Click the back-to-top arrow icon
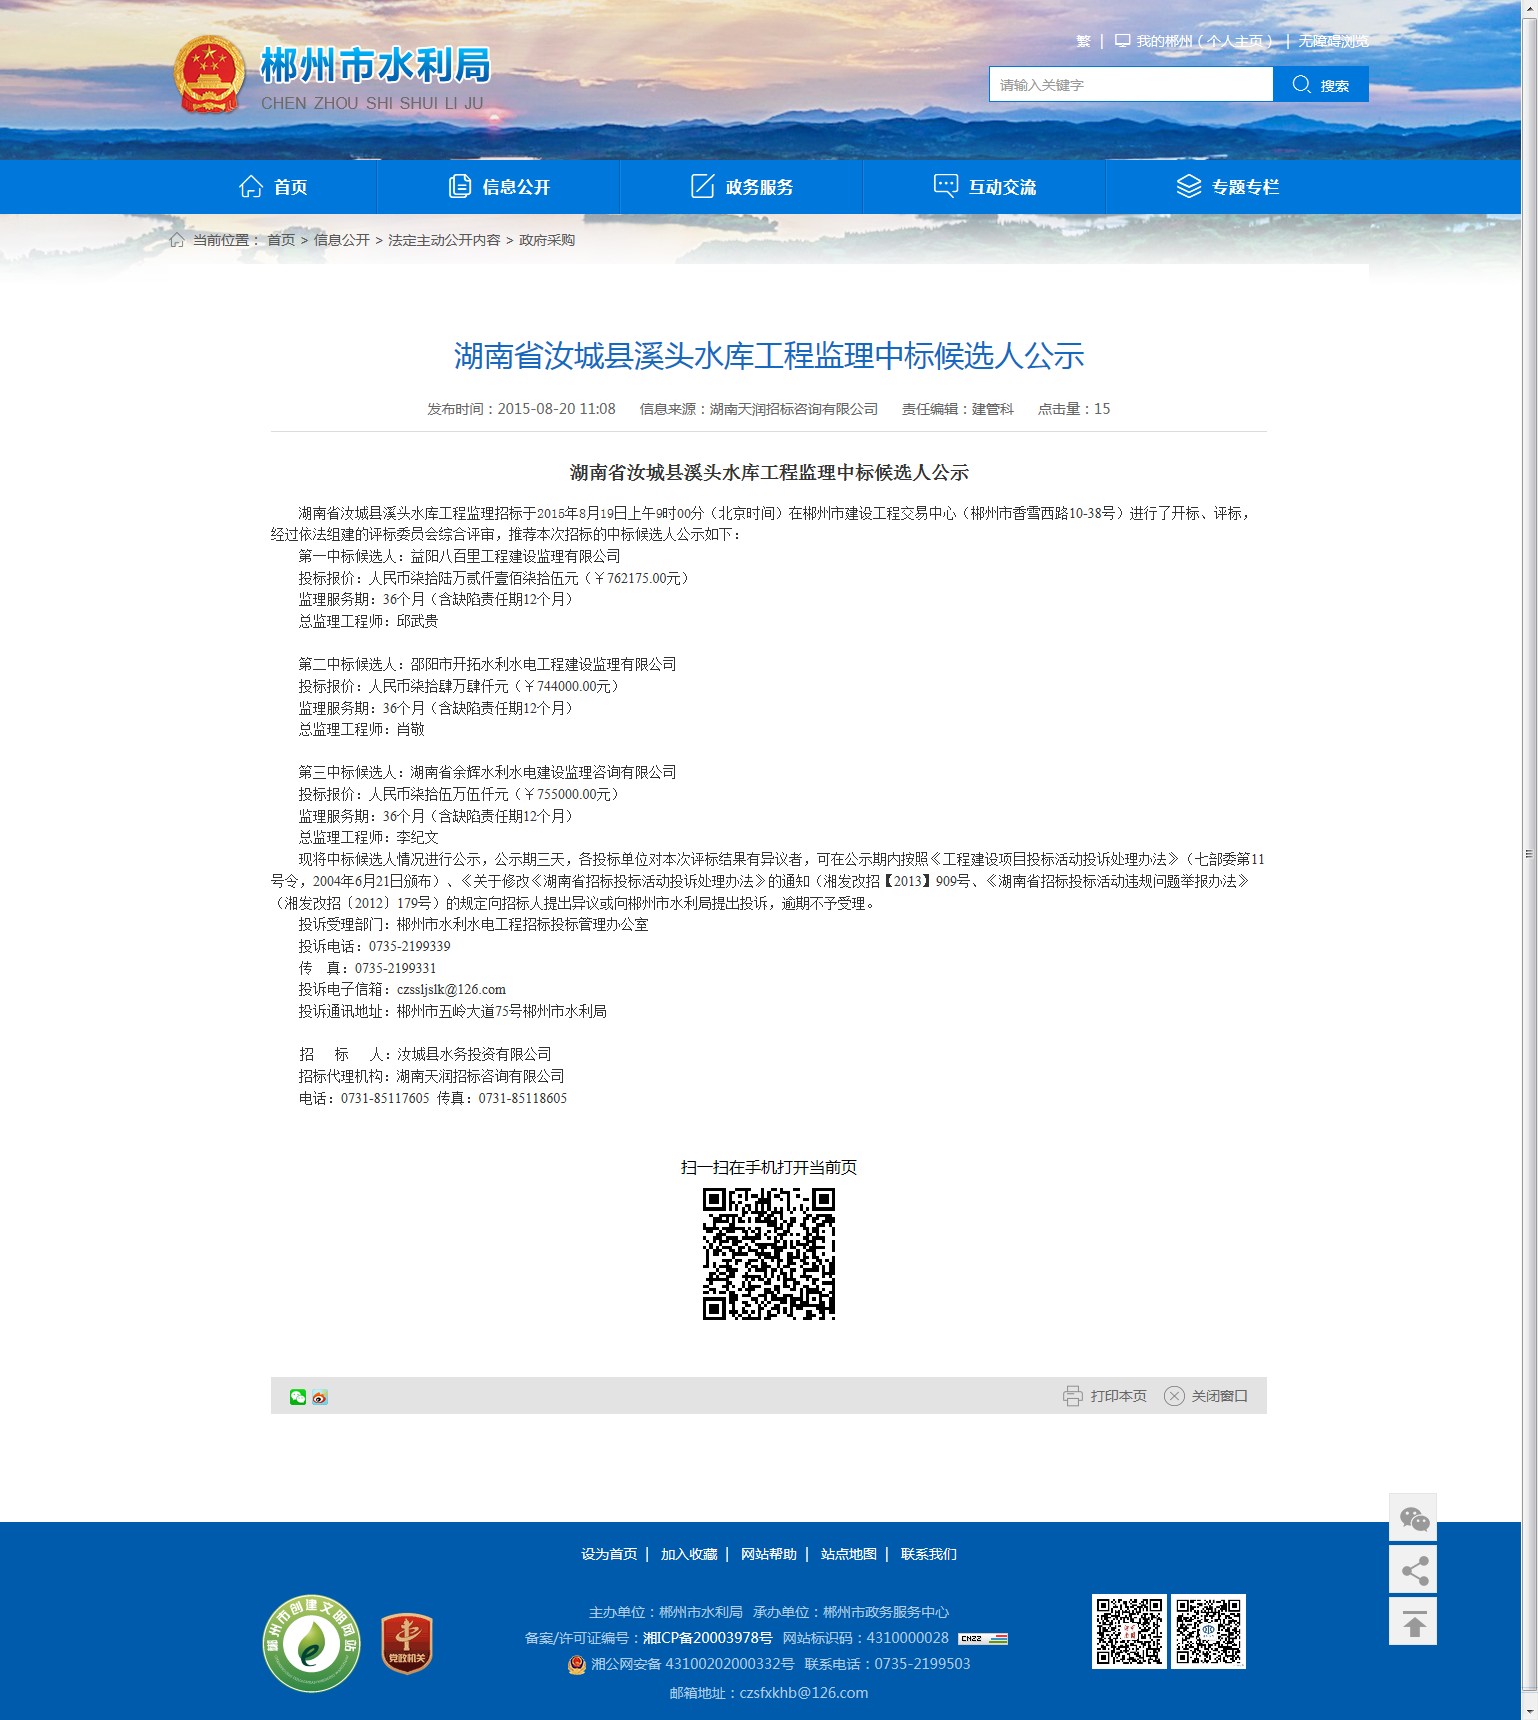This screenshot has width=1538, height=1720. point(1413,1623)
